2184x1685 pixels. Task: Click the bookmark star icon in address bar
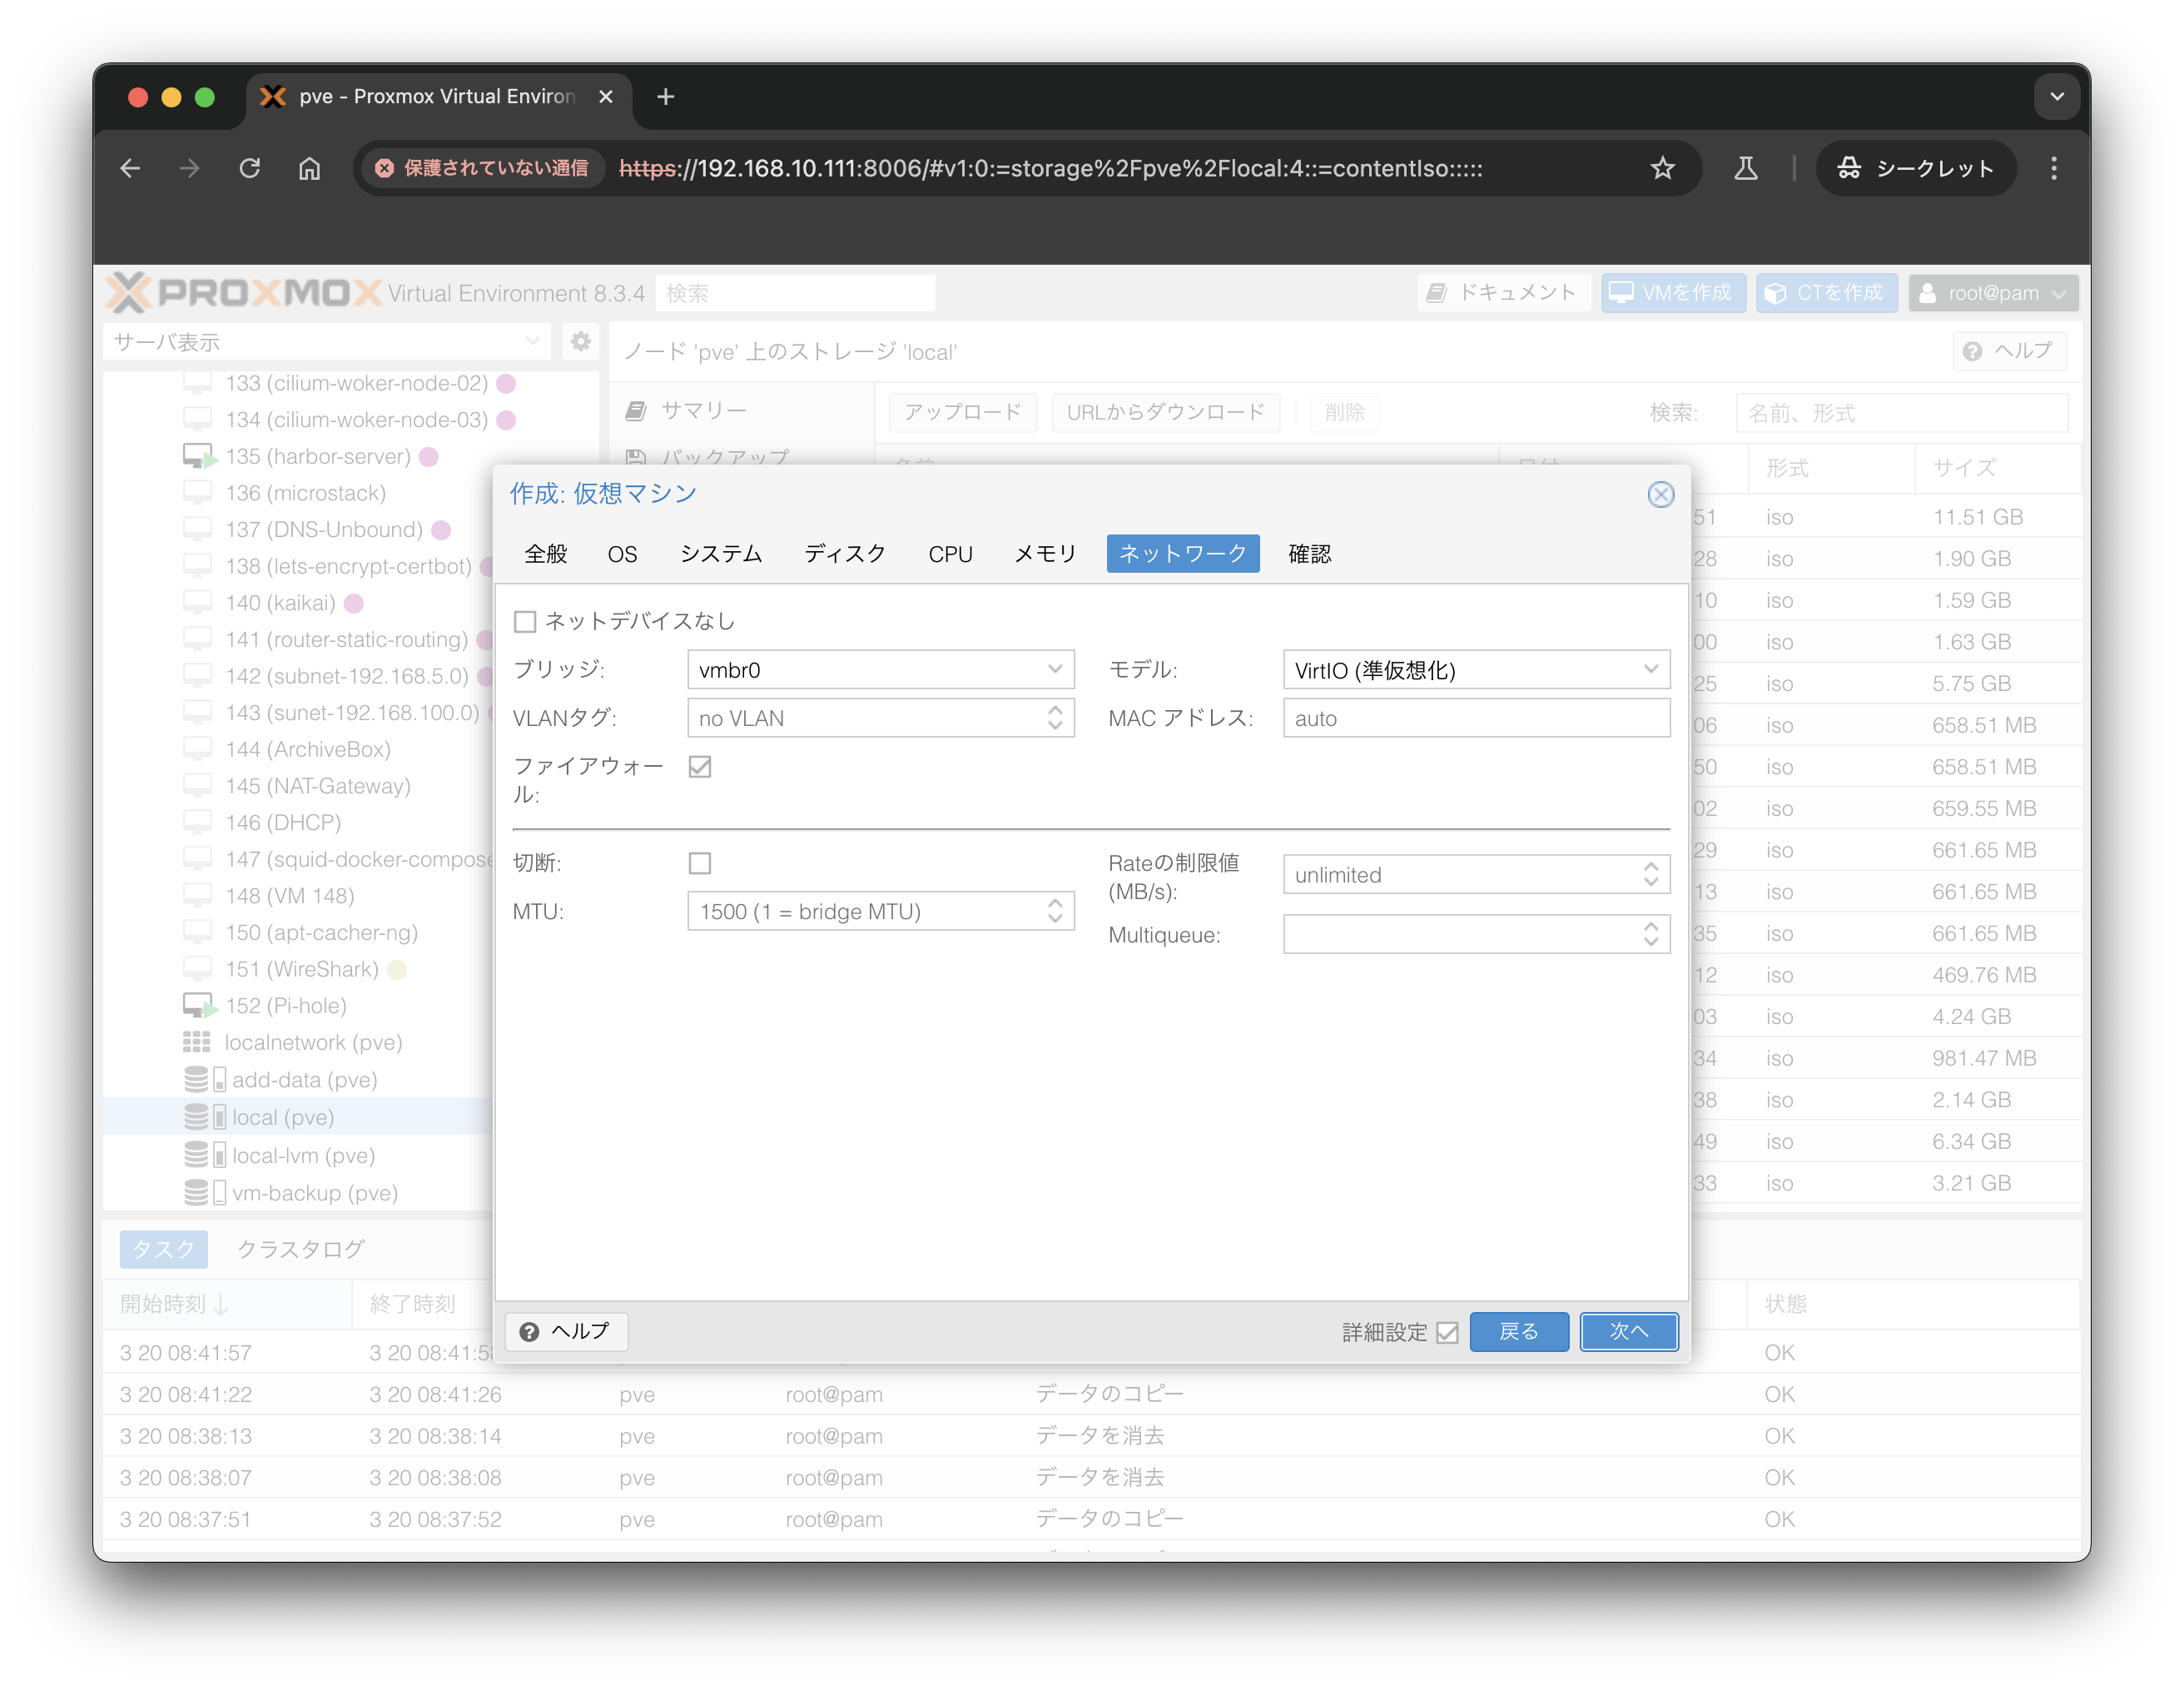tap(1662, 168)
